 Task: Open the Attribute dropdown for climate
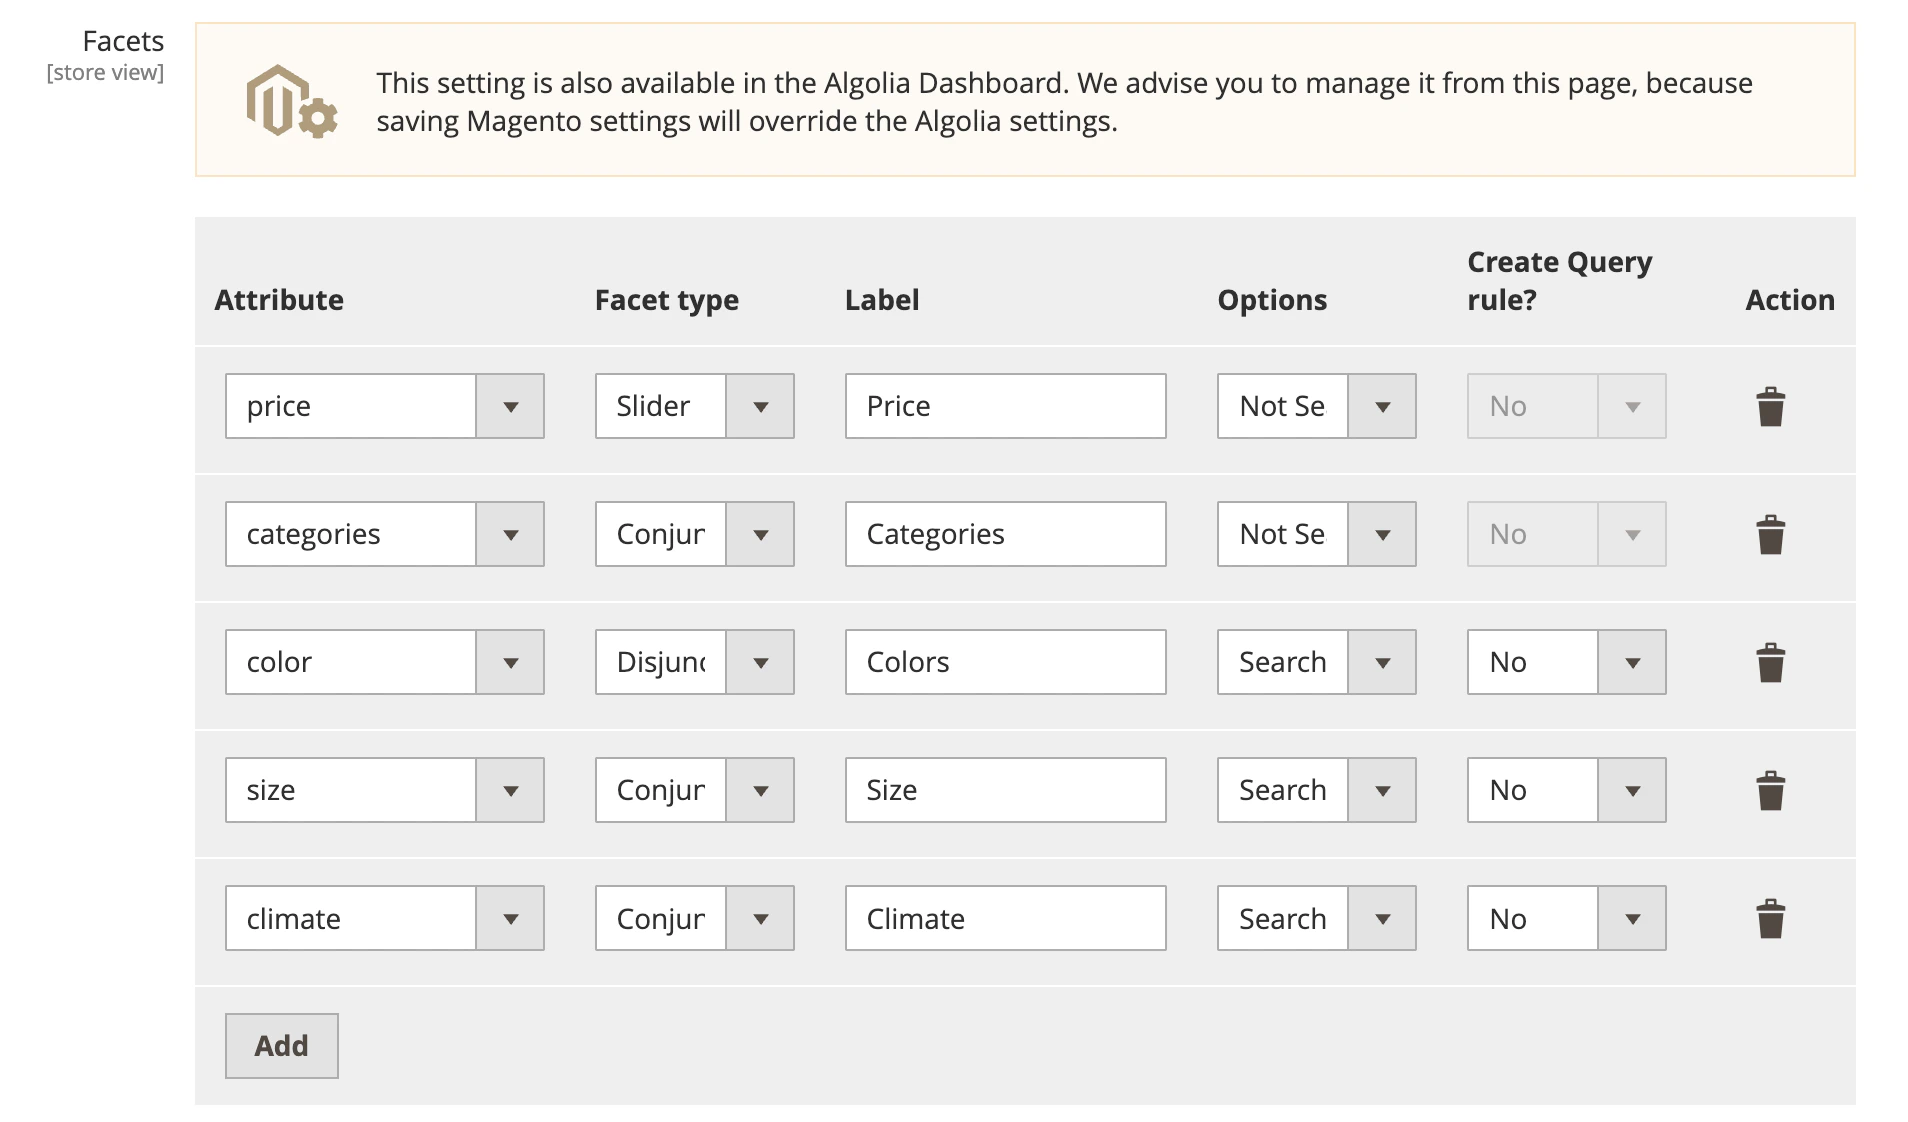click(512, 917)
